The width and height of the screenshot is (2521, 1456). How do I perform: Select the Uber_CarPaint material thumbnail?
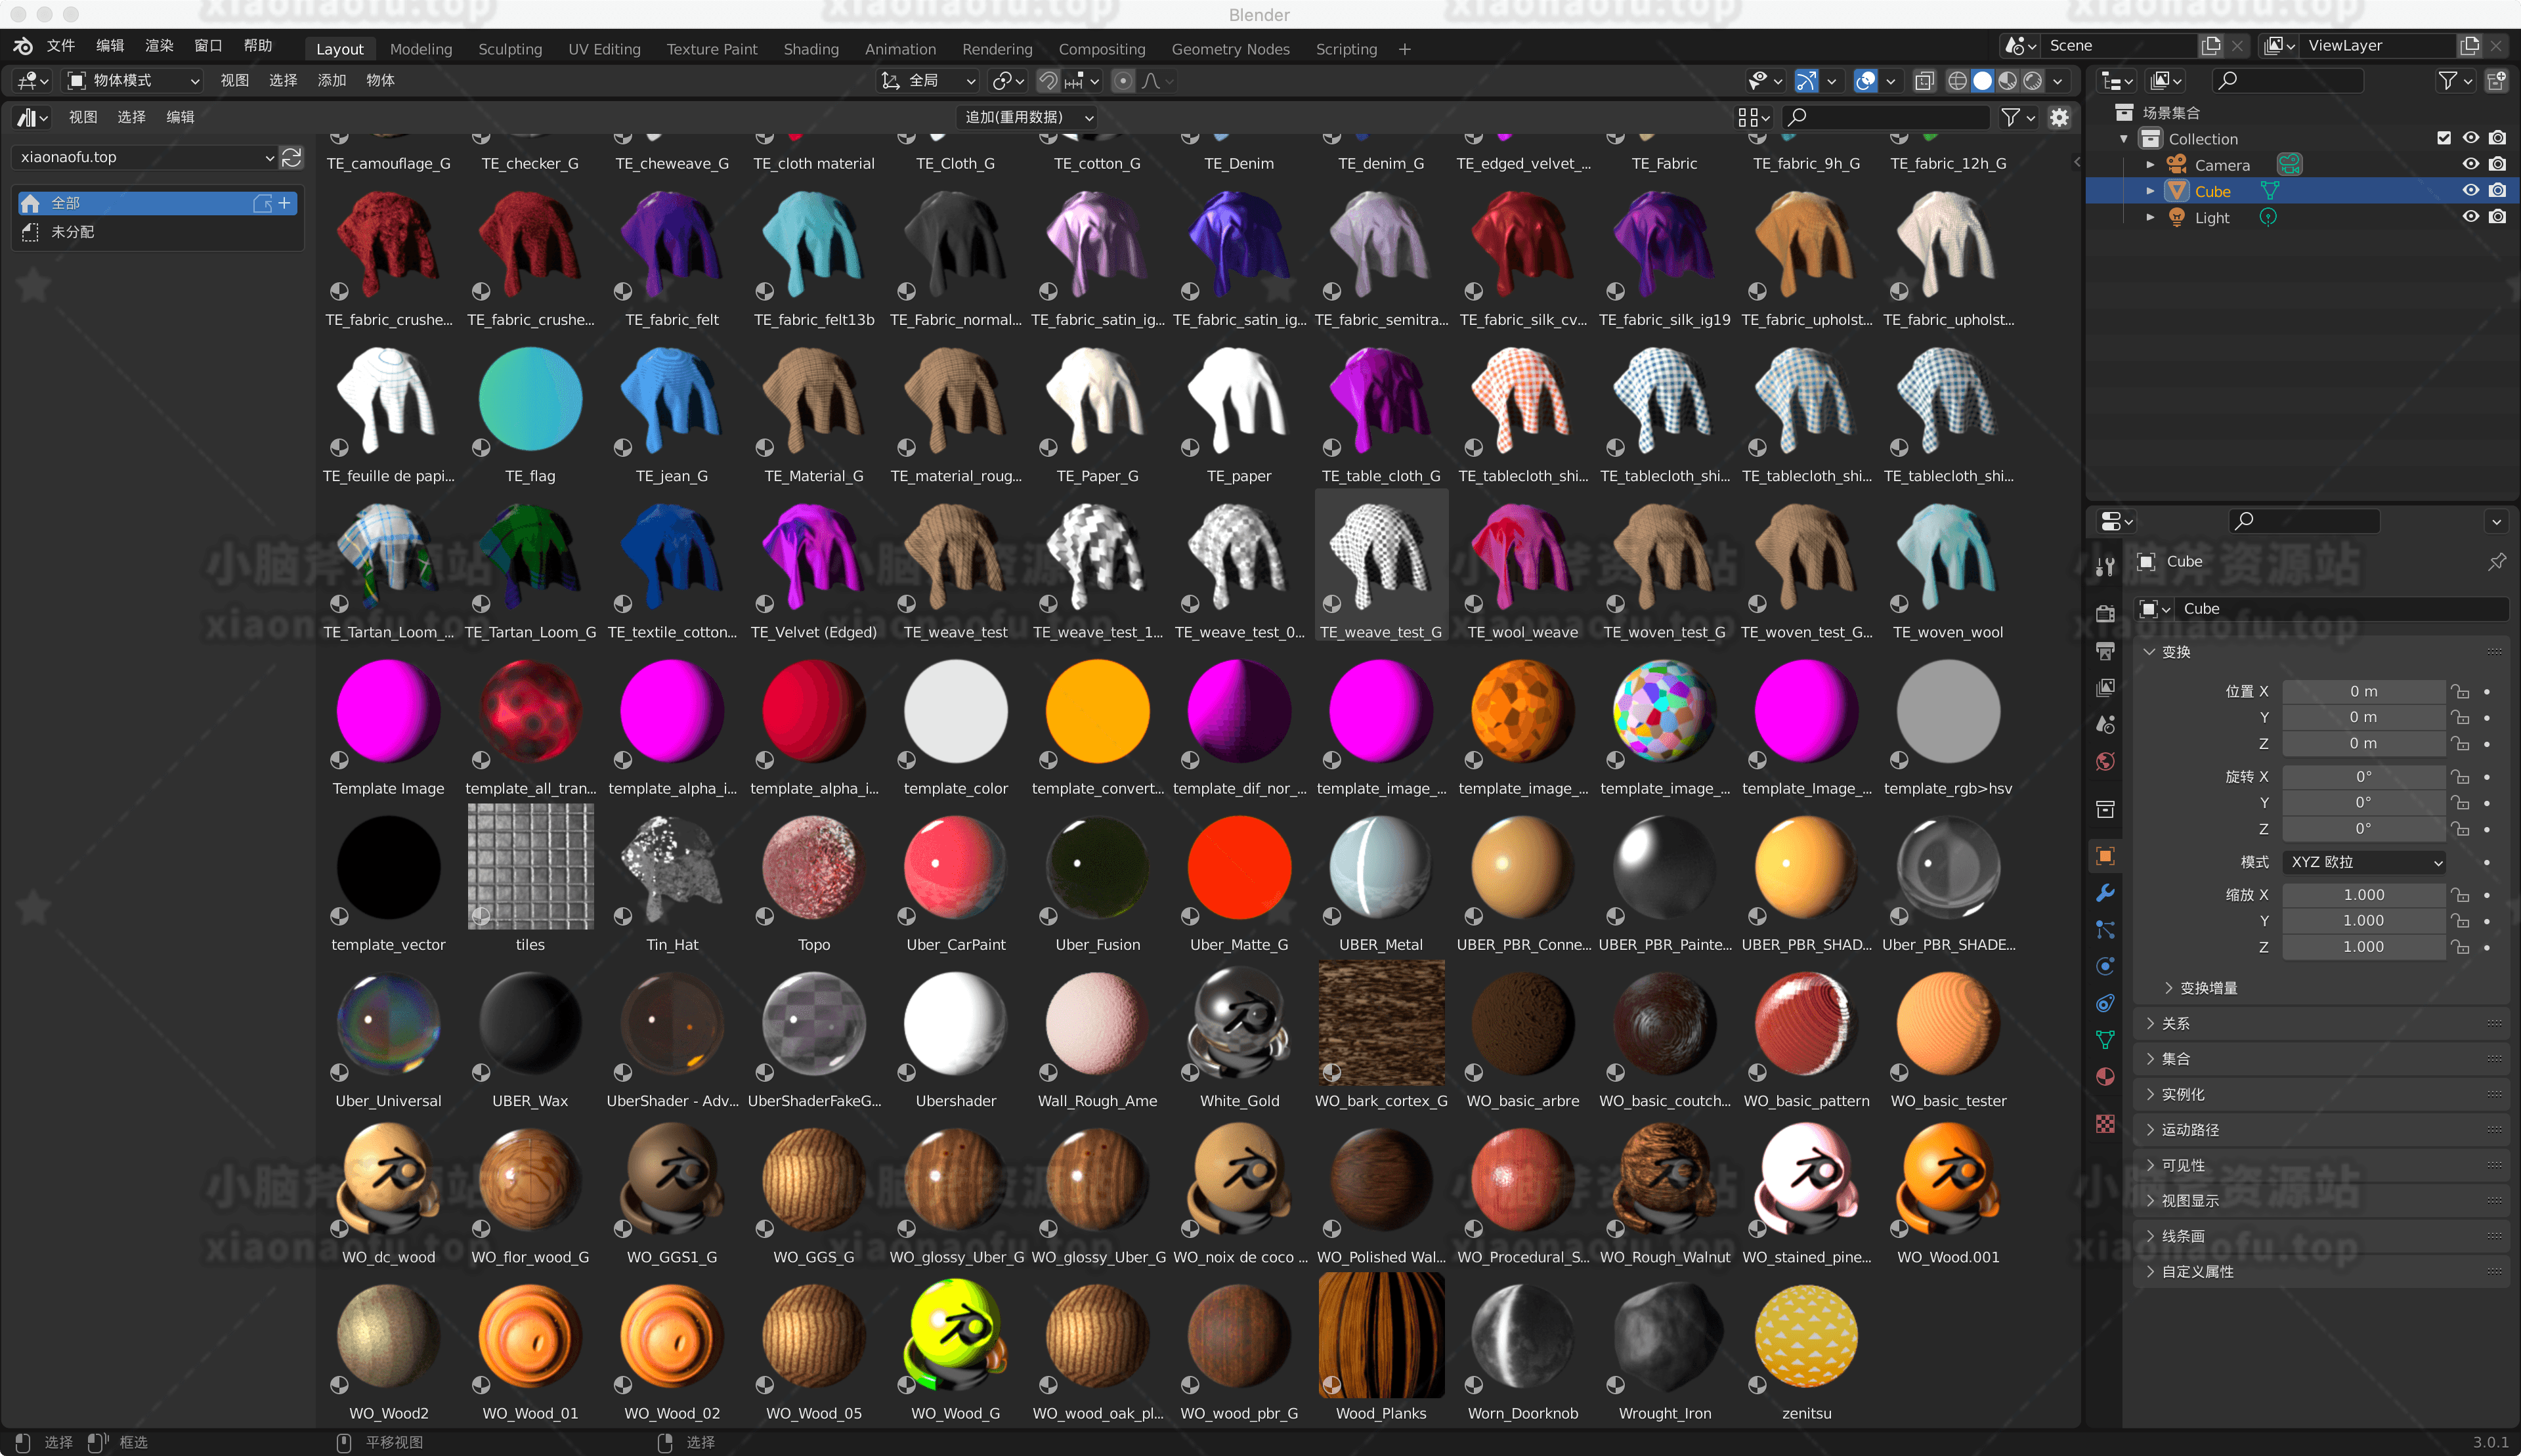[955, 869]
